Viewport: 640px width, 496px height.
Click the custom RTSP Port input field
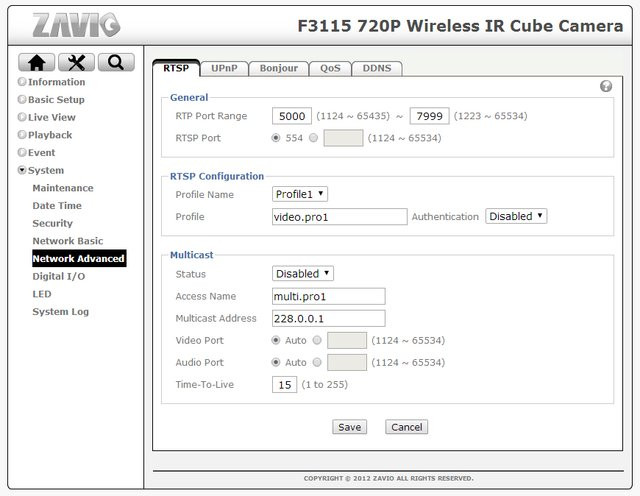coord(343,138)
